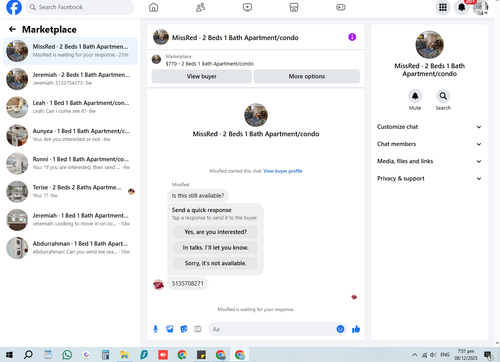
Task: Click the large centered conversation avatar
Action: pyautogui.click(x=256, y=115)
